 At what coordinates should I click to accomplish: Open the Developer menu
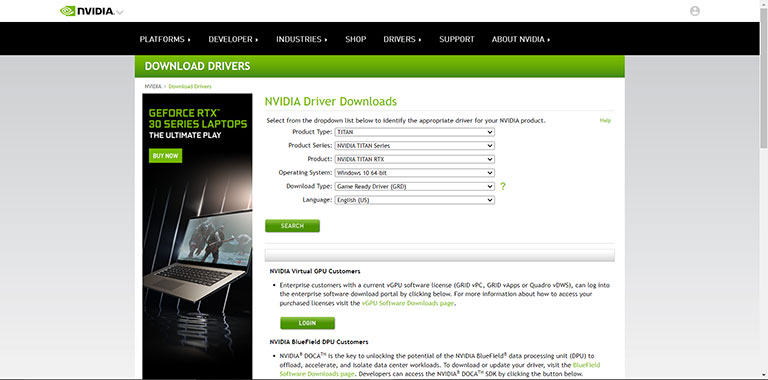(233, 39)
